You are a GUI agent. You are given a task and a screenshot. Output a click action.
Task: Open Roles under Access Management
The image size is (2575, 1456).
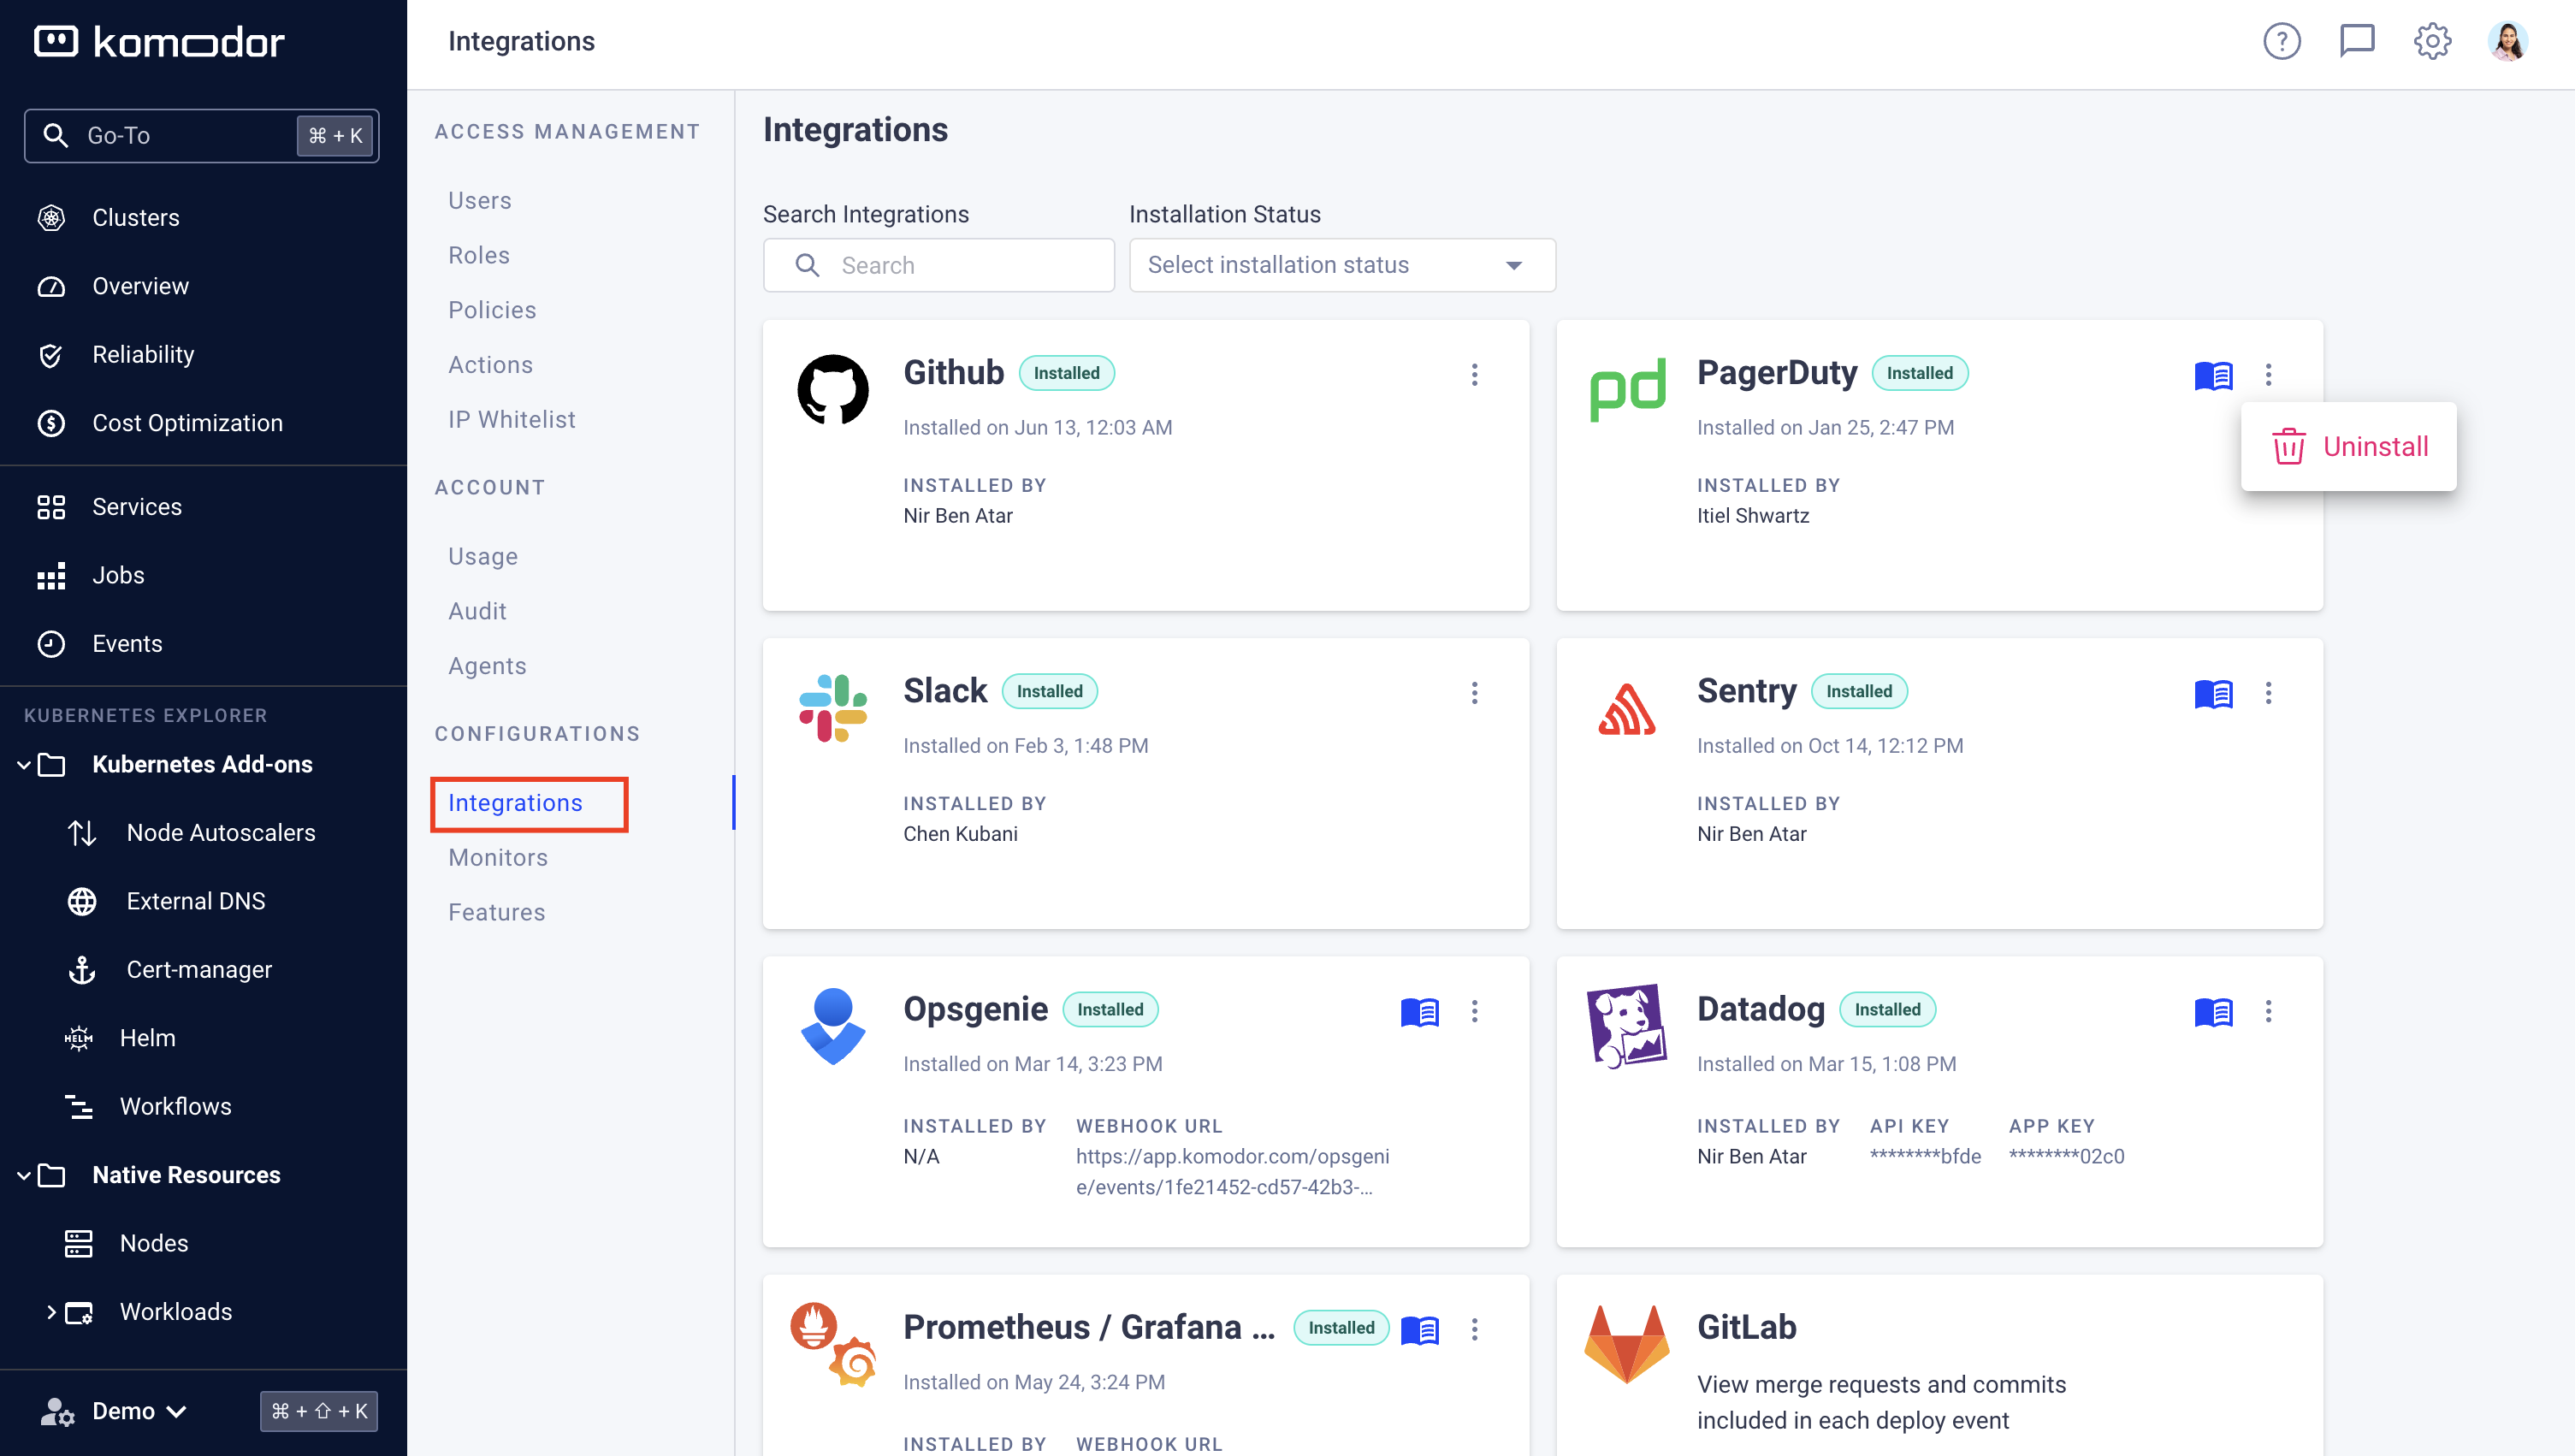478,256
